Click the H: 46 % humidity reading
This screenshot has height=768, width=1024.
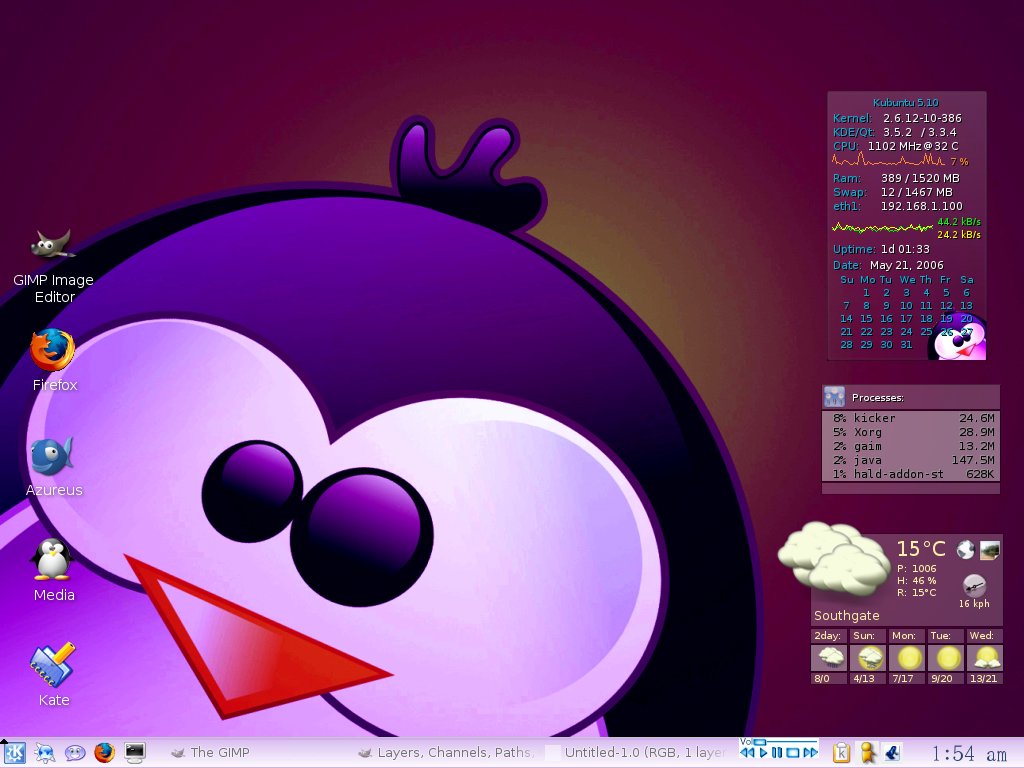916,581
